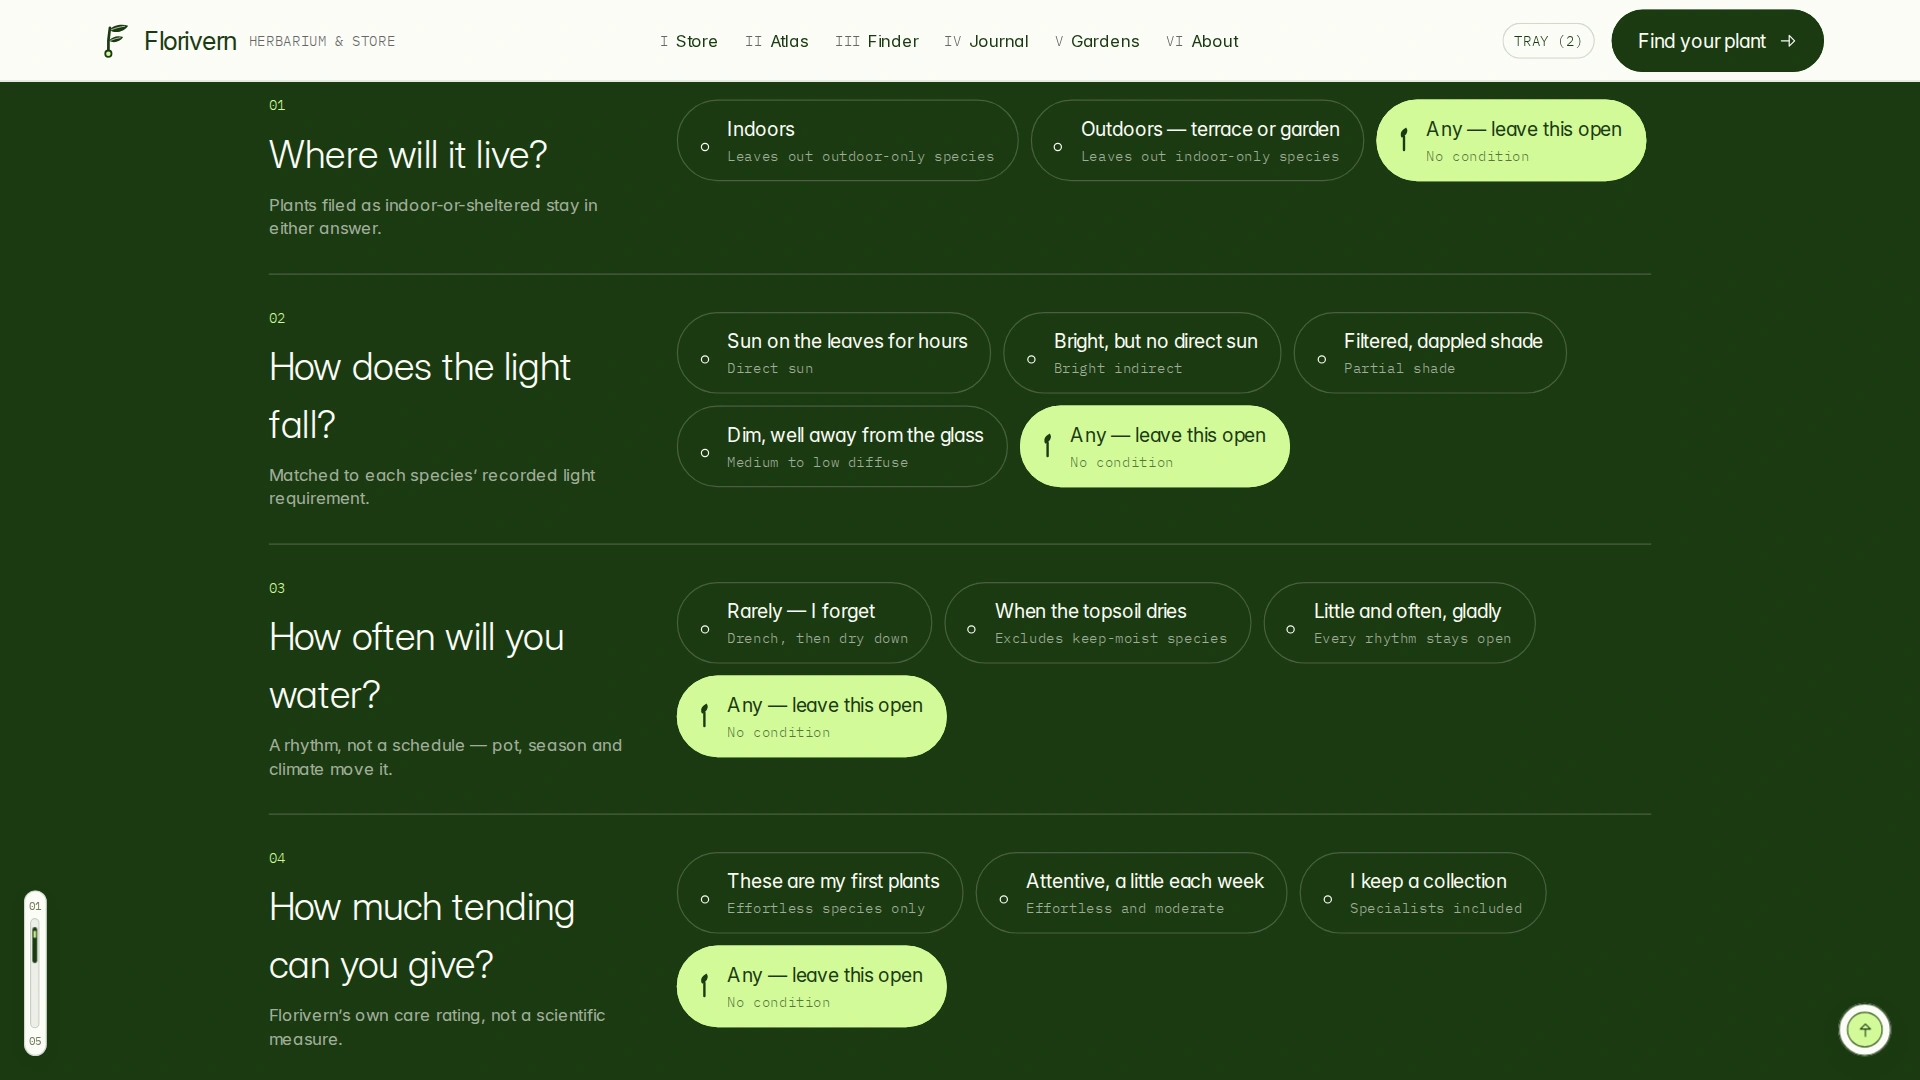
Task: Choose Rarely — I forget watering option
Action: (x=804, y=623)
